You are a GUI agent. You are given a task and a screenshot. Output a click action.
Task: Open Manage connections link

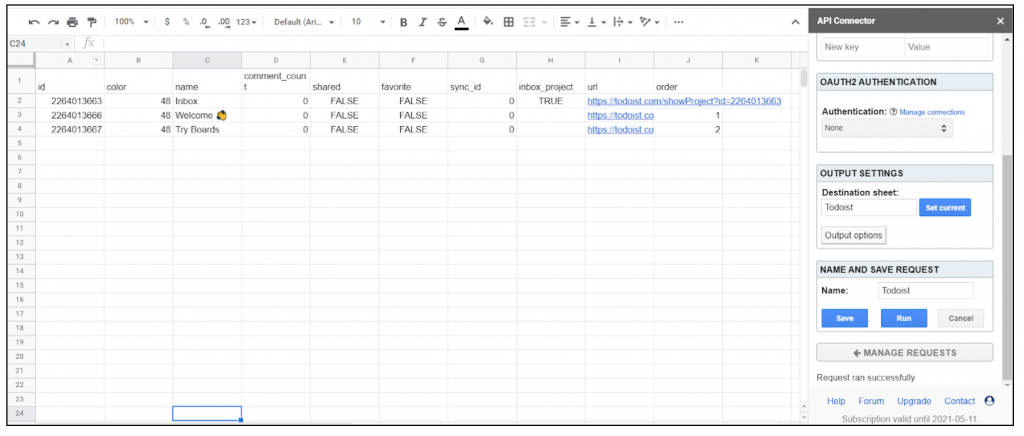[932, 112]
